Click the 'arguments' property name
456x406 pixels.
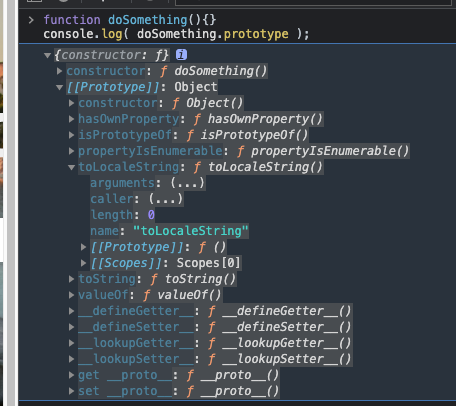(x=122, y=183)
